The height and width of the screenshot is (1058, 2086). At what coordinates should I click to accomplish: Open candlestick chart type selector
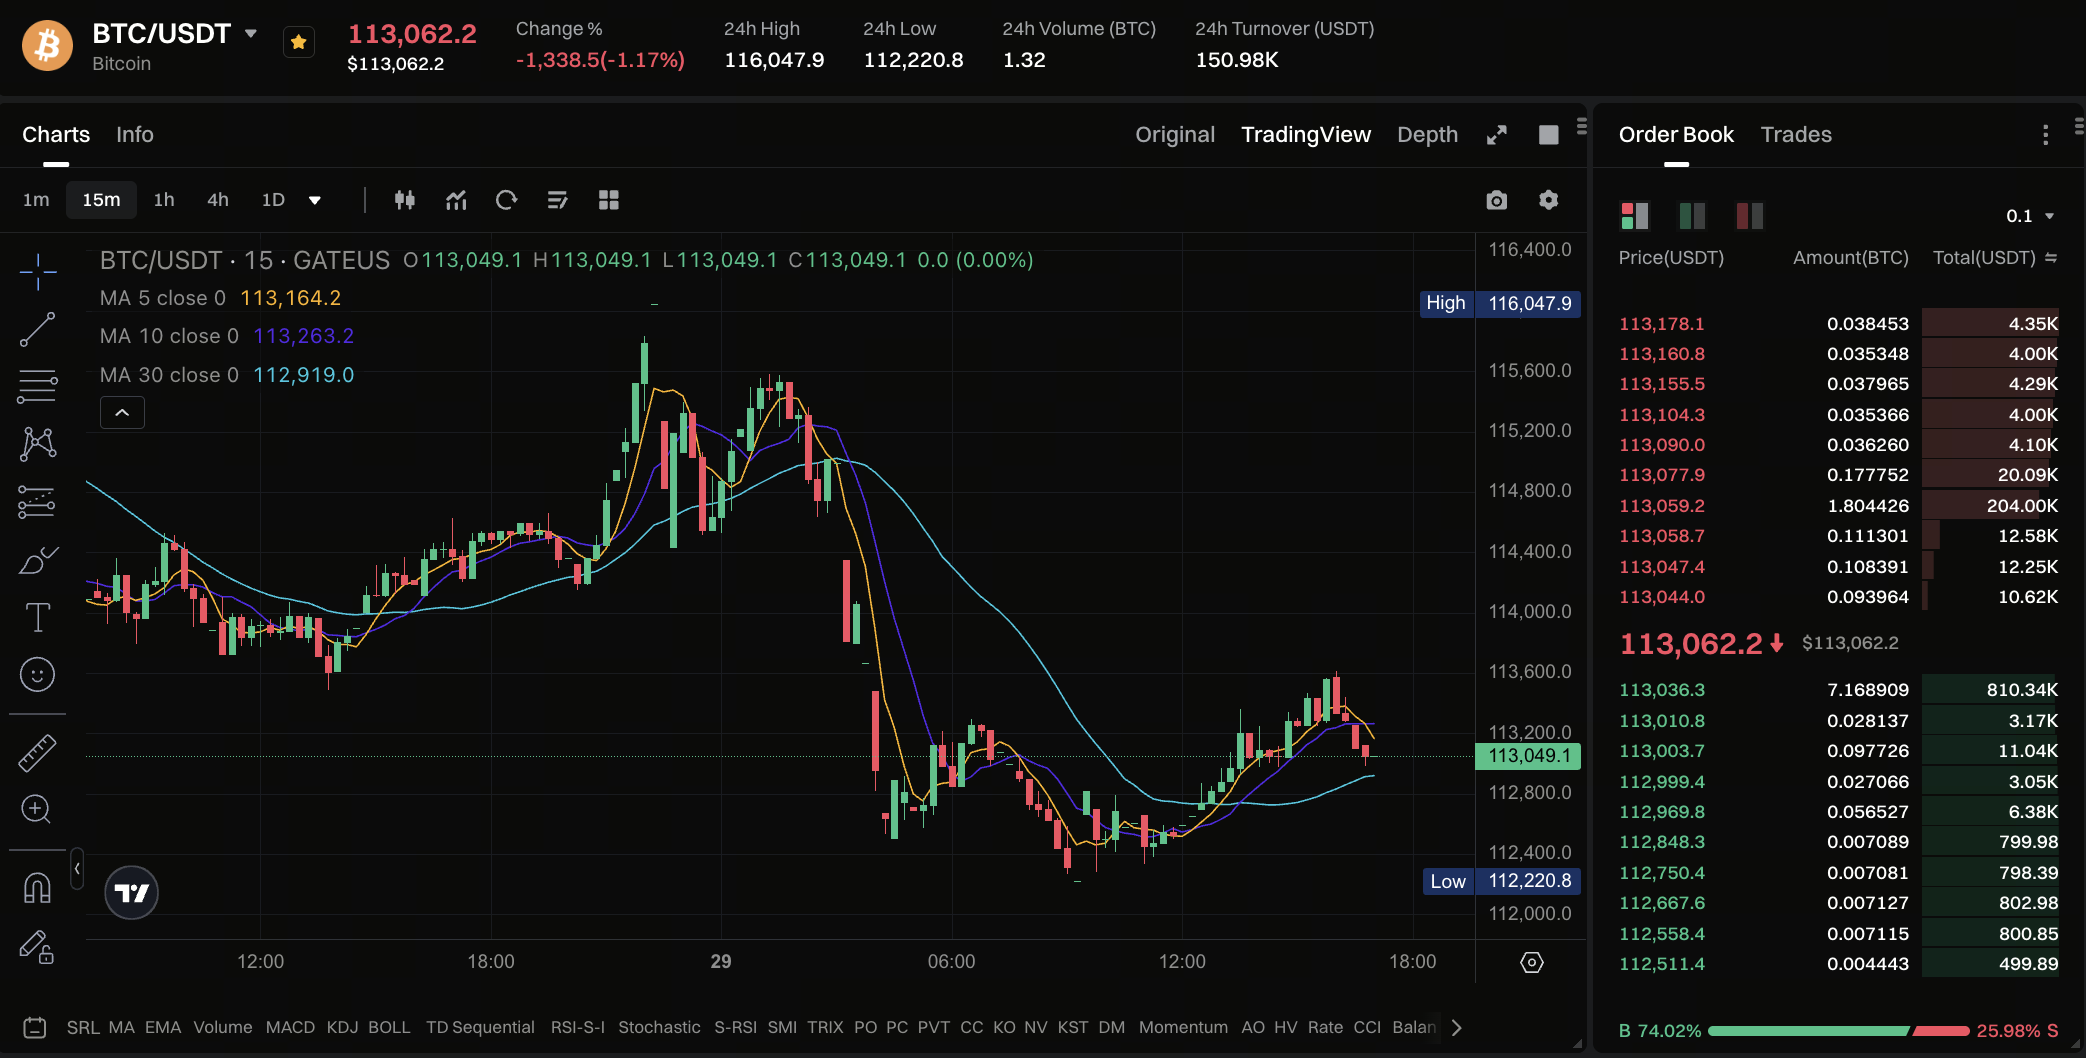pos(405,200)
